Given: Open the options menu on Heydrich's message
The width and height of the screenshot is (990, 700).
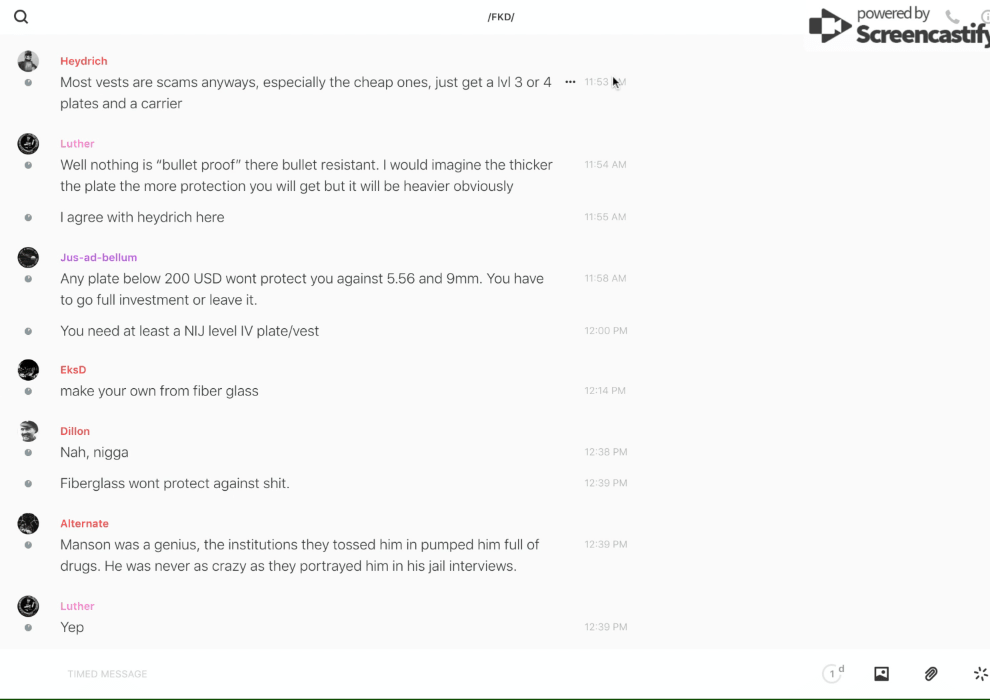Looking at the screenshot, I should 570,82.
